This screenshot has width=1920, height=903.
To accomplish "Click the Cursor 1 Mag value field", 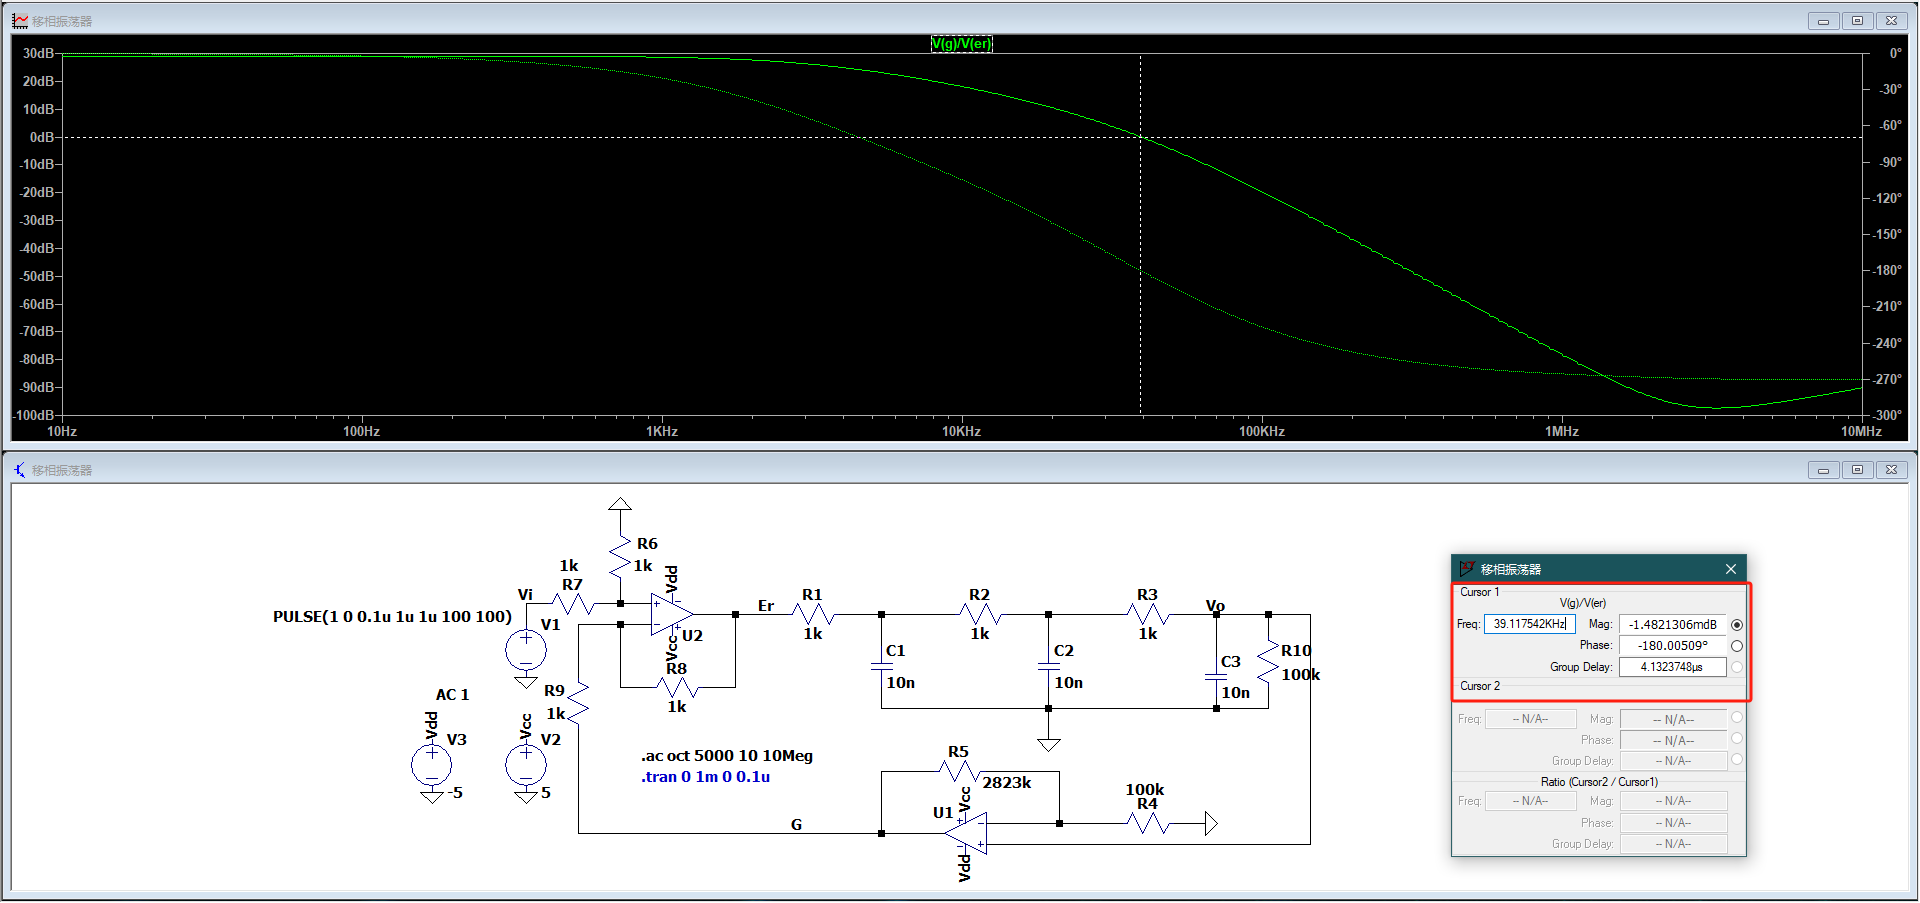I will pyautogui.click(x=1673, y=625).
